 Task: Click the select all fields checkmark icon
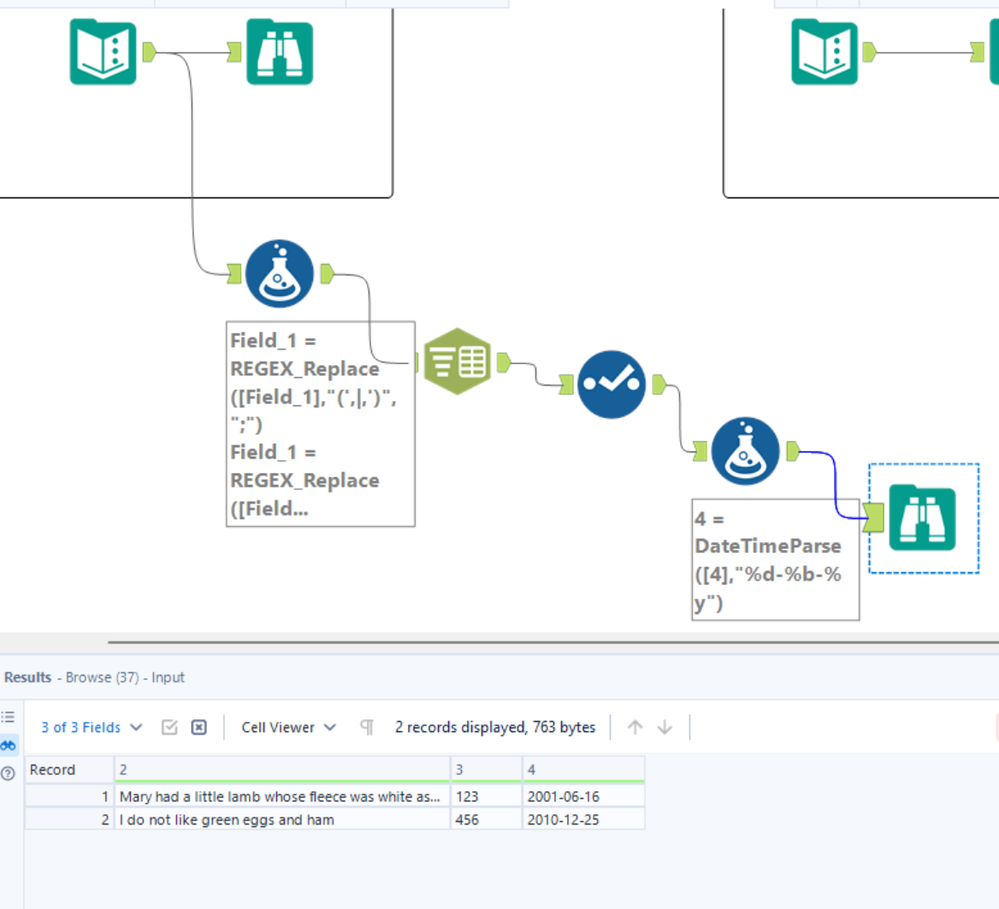coord(169,727)
